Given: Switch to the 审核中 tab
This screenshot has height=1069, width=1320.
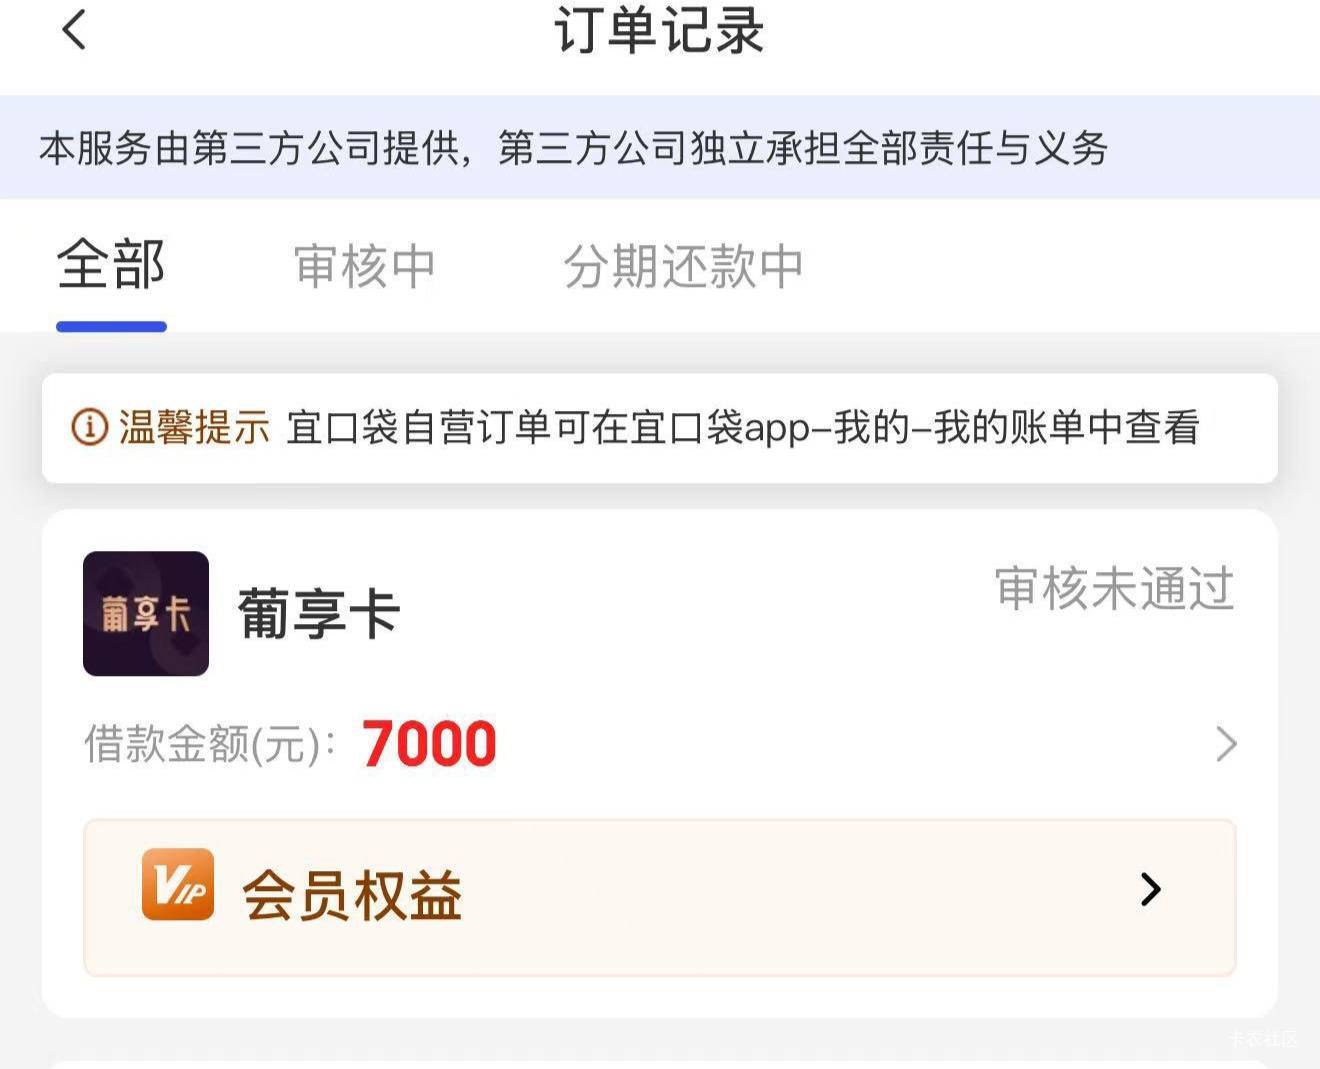Looking at the screenshot, I should pos(365,266).
